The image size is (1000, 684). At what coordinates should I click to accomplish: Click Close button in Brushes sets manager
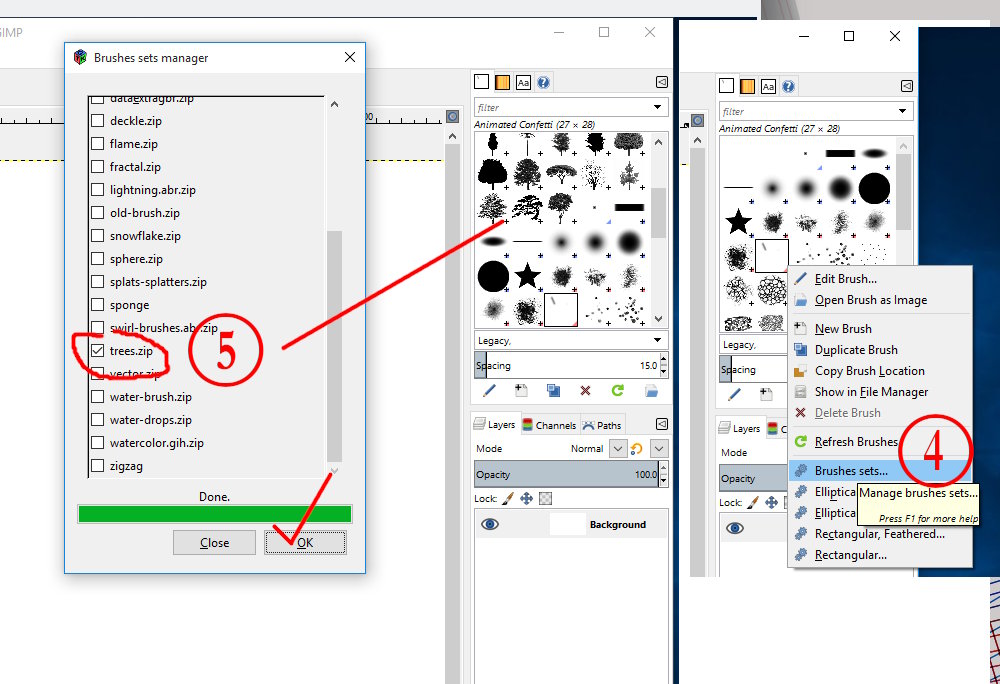click(214, 542)
